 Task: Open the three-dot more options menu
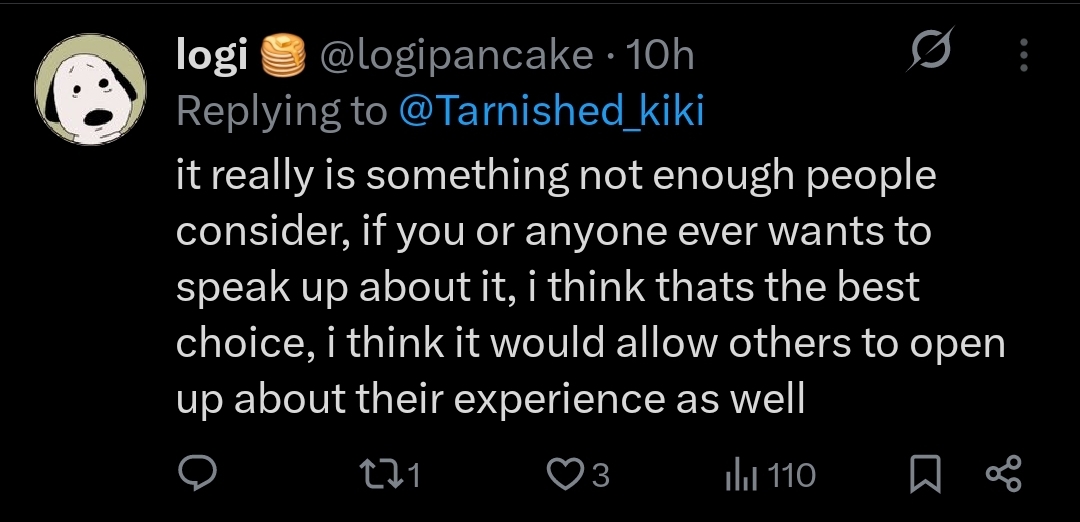[x=1022, y=56]
